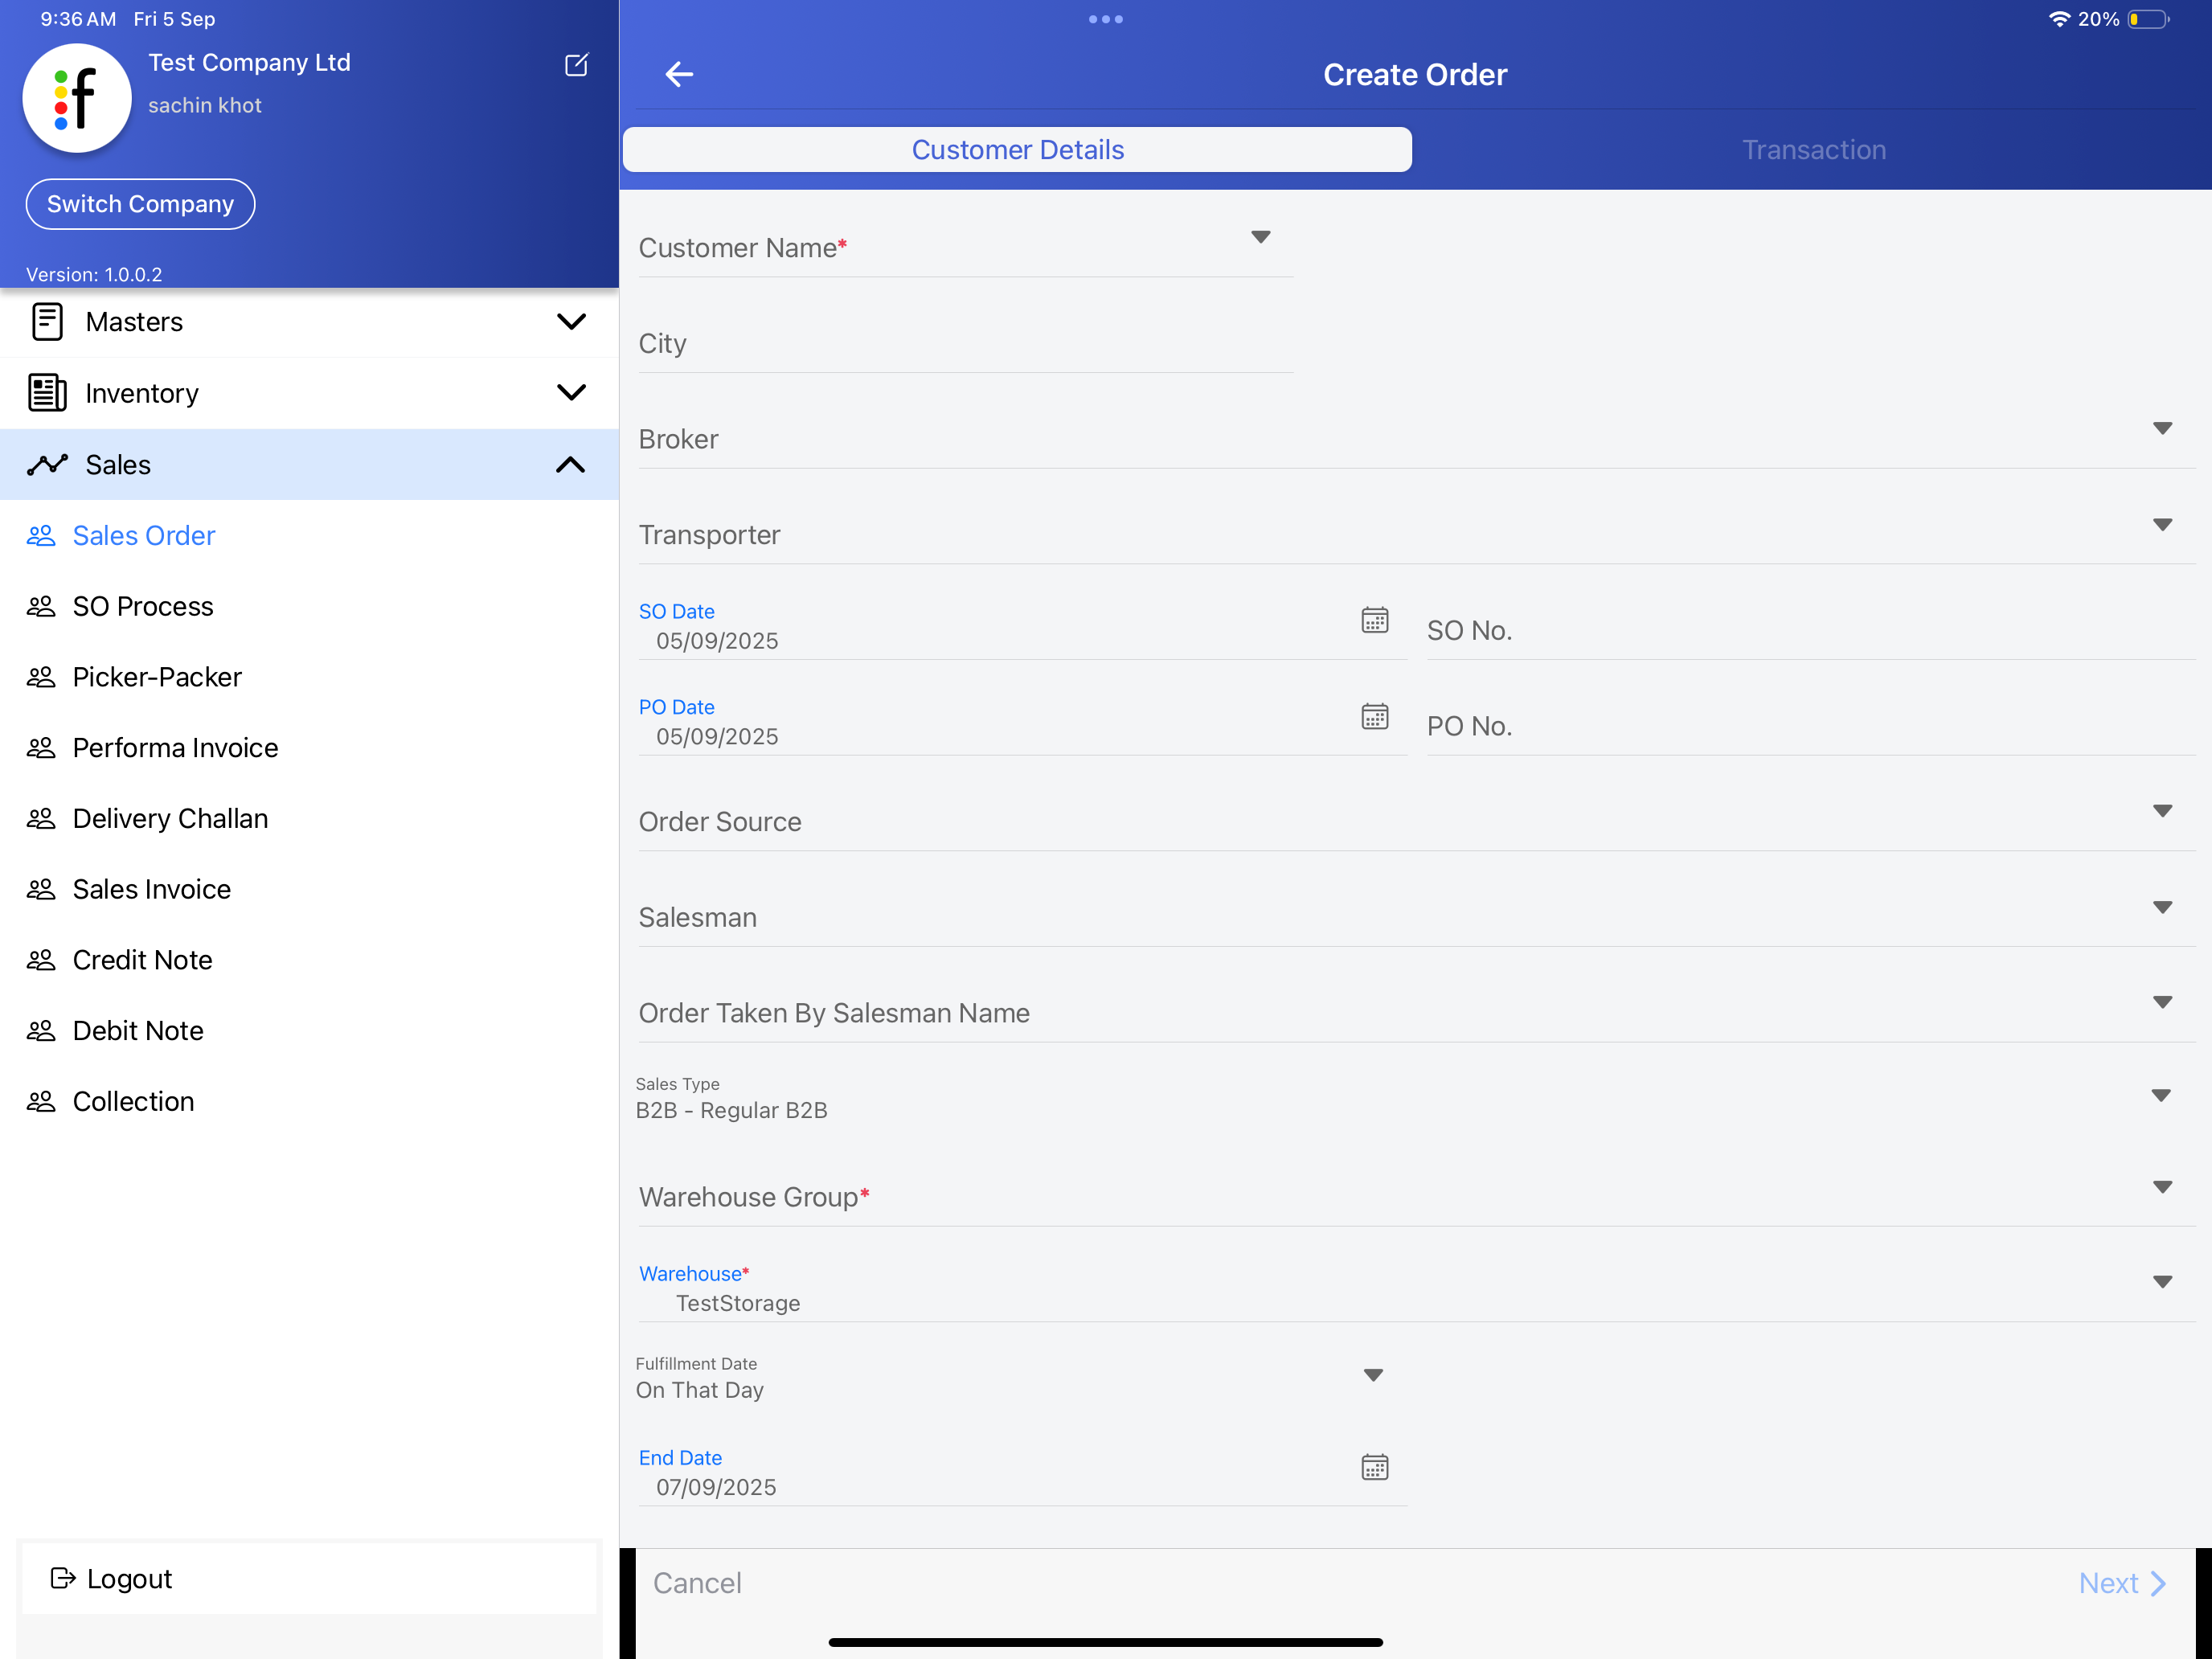
Task: Open the SO Date calendar picker
Action: (x=1375, y=620)
